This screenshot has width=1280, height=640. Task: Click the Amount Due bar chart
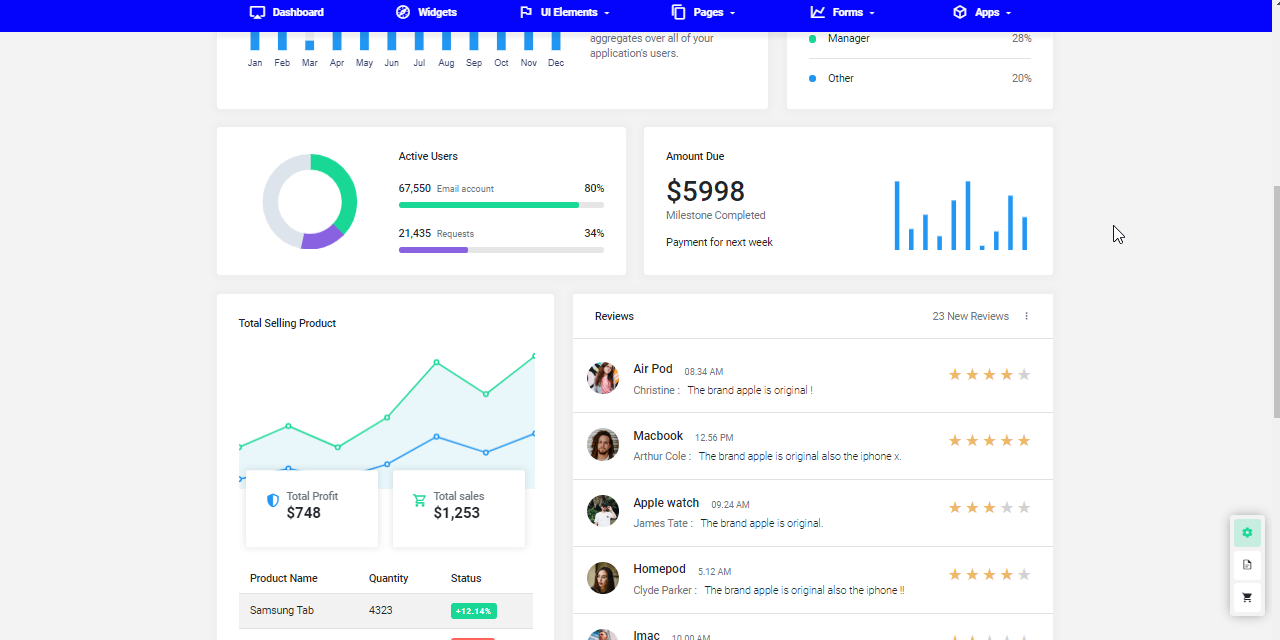point(961,215)
